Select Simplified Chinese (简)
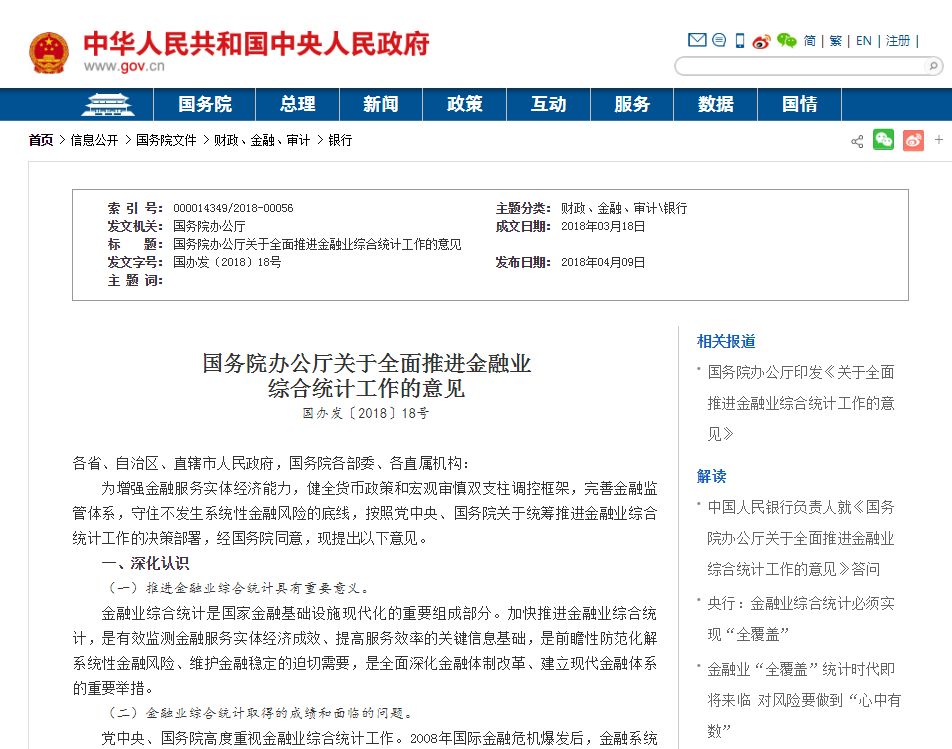 [810, 41]
